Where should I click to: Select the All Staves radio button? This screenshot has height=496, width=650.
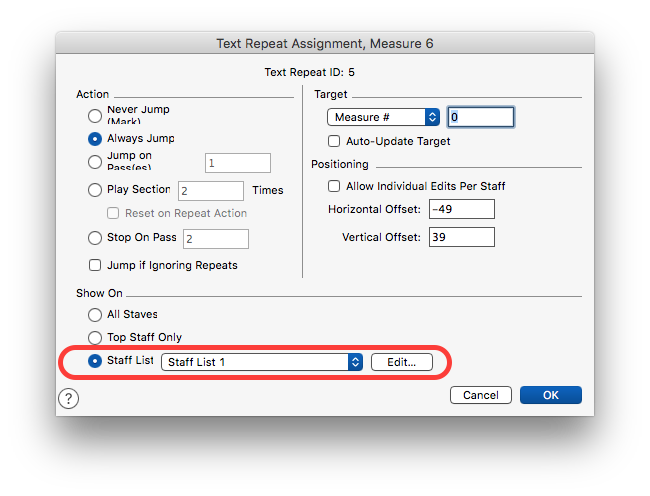coord(95,315)
